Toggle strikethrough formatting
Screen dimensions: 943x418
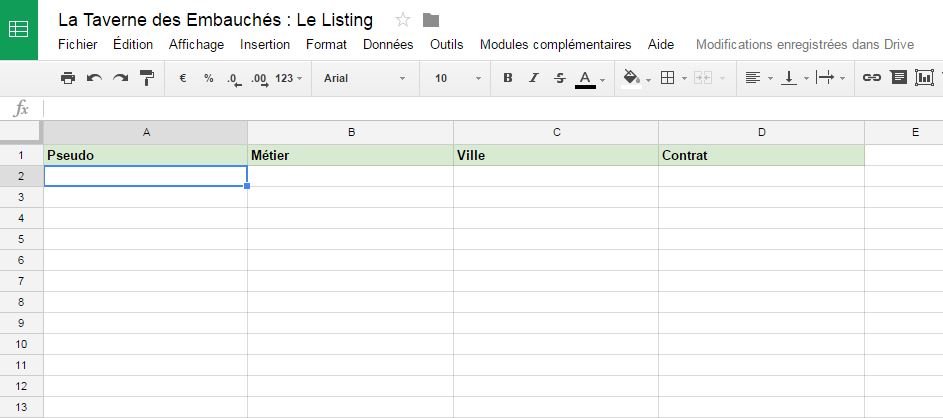[x=560, y=78]
